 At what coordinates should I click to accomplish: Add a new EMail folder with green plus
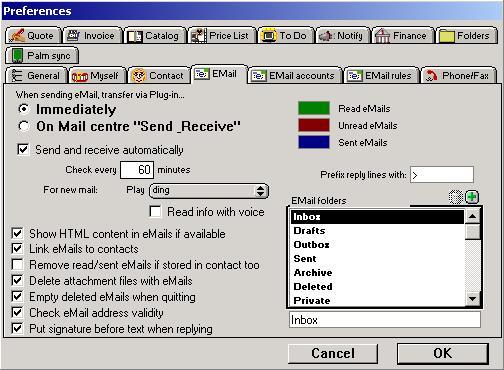472,197
